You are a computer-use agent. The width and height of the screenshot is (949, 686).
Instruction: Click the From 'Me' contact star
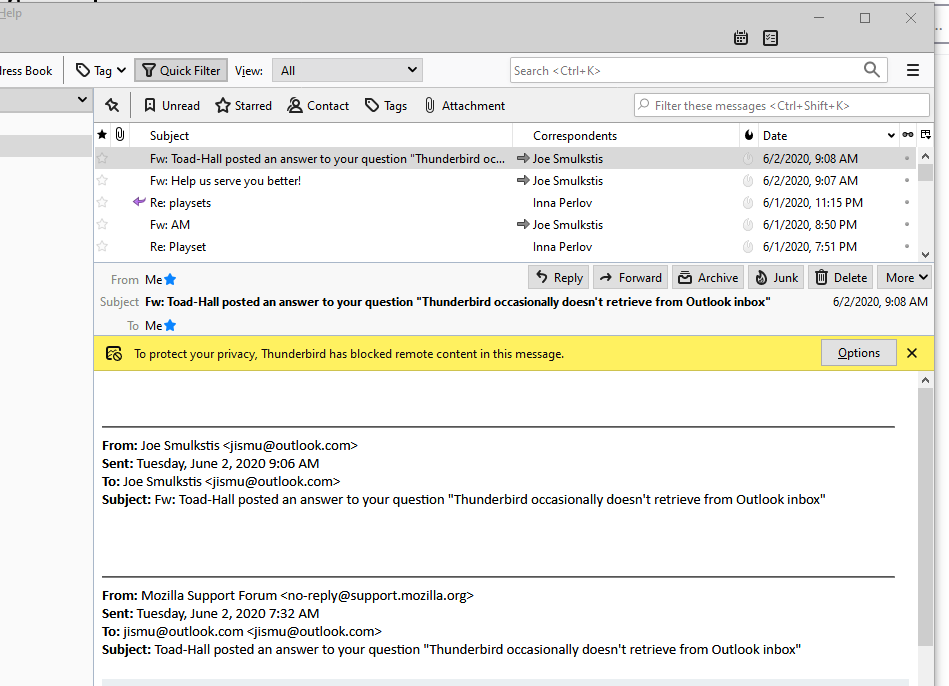pos(171,279)
